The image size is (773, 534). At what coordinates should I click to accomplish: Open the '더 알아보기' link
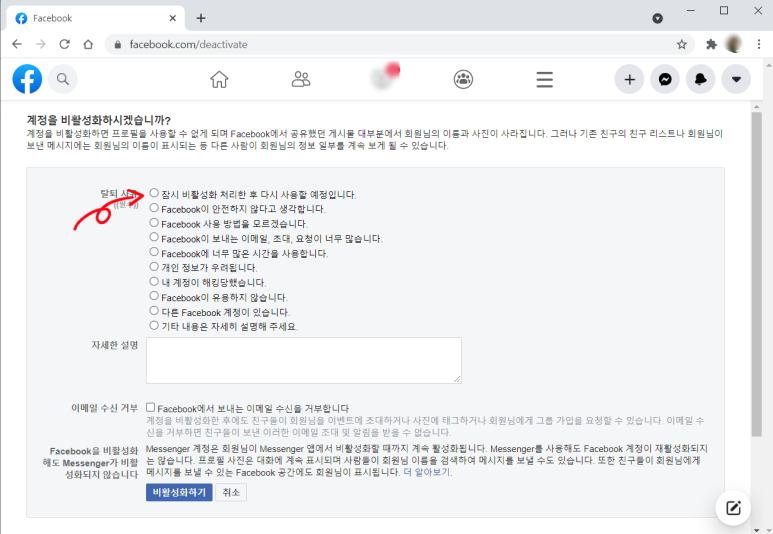[427, 472]
